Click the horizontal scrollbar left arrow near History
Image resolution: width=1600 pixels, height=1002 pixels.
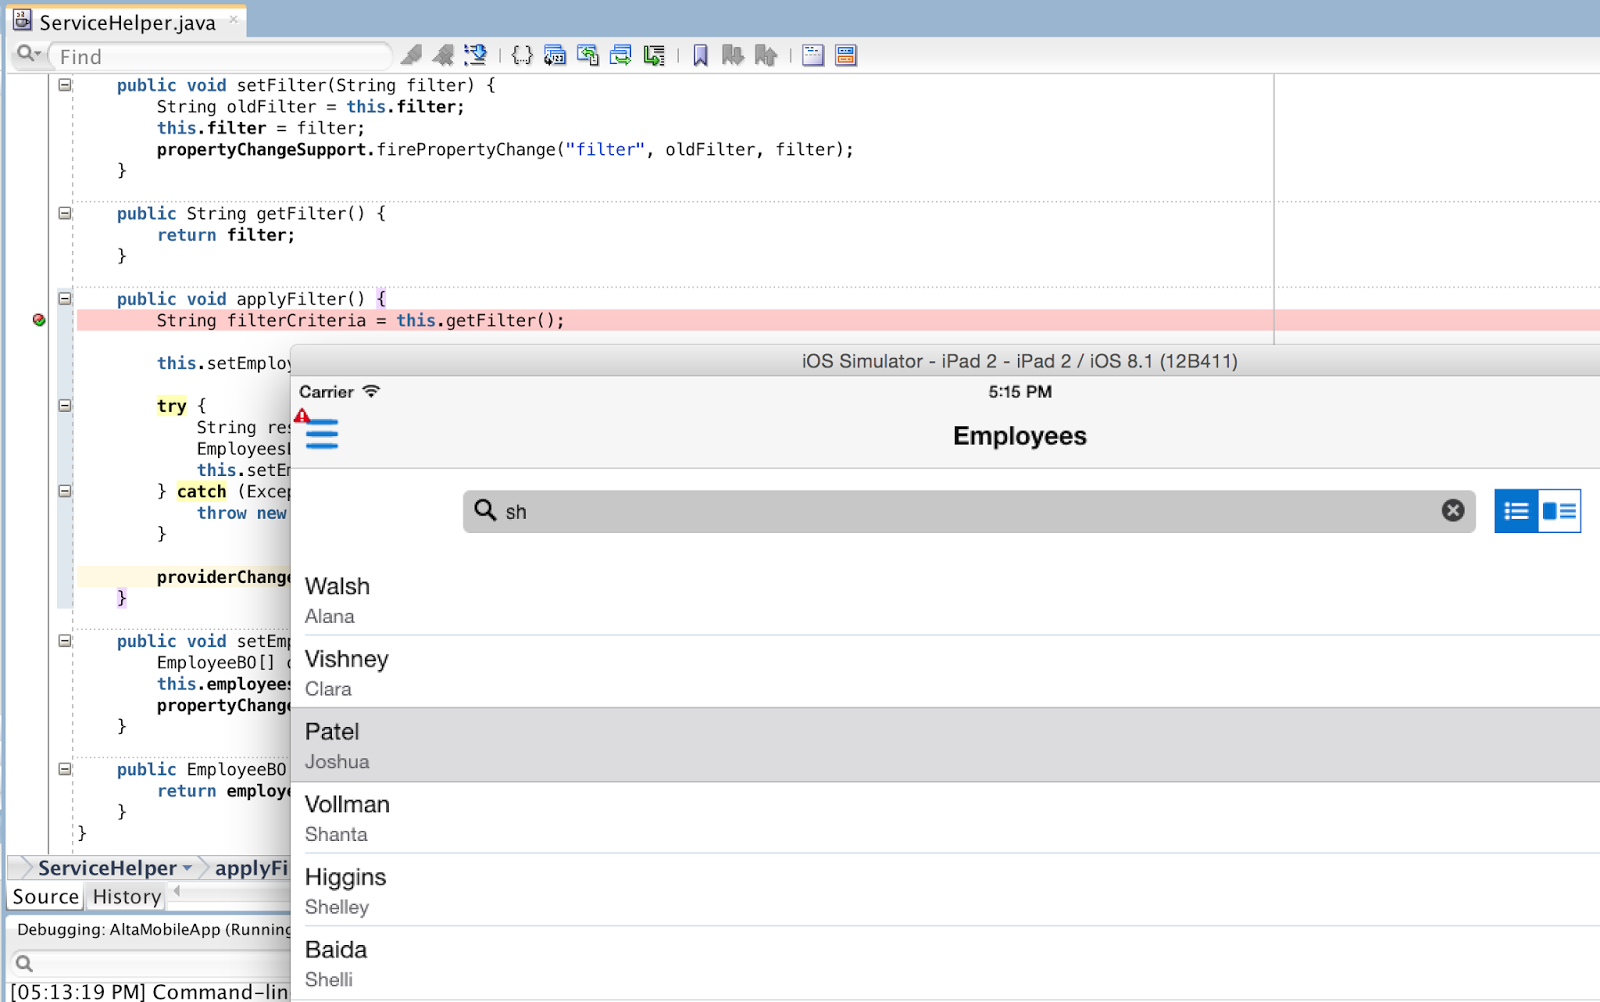pyautogui.click(x=177, y=890)
